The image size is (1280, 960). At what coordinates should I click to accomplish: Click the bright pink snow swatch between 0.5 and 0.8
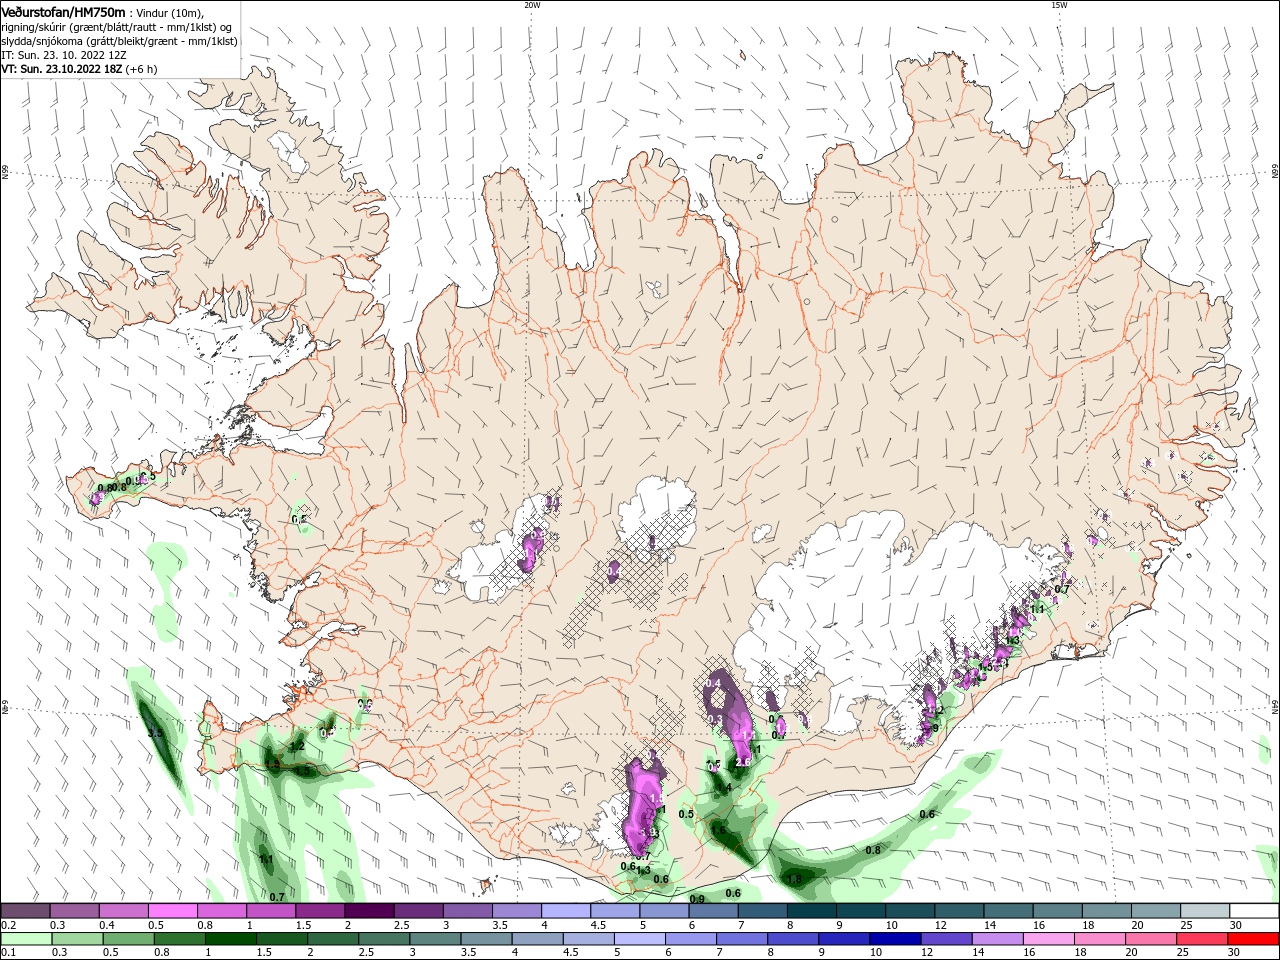tap(172, 911)
